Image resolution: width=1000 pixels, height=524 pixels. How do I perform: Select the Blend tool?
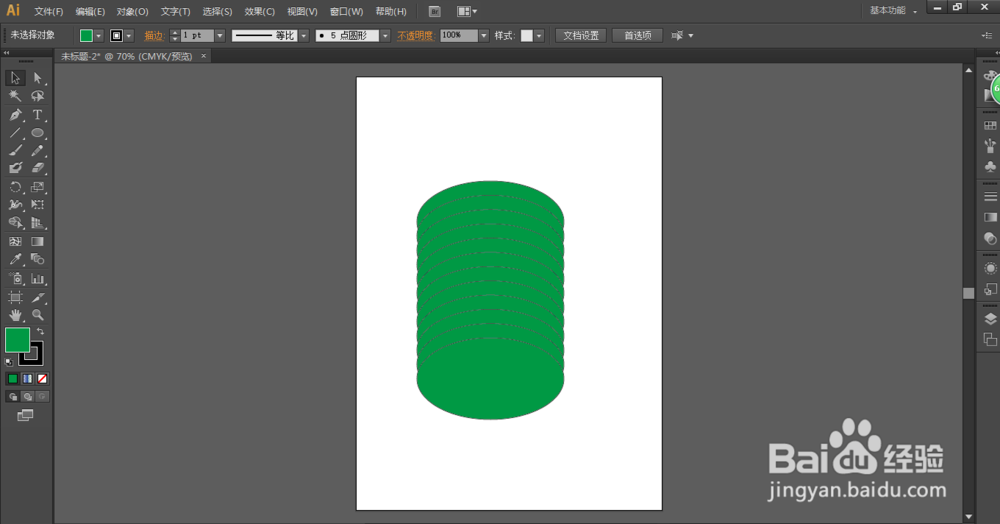tap(38, 259)
